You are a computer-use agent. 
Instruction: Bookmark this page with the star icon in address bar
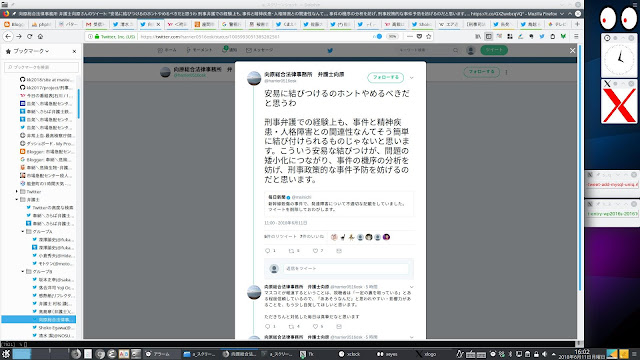(x=429, y=36)
